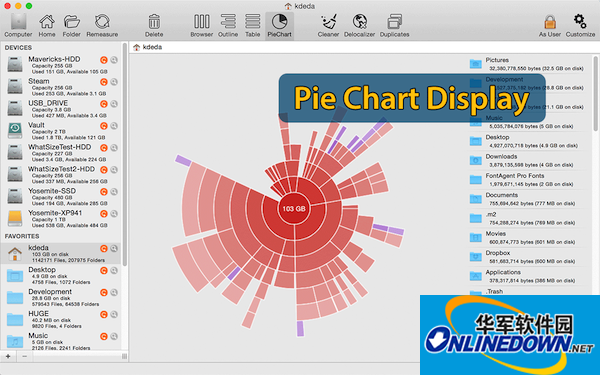Select the PieChart view

point(279,25)
